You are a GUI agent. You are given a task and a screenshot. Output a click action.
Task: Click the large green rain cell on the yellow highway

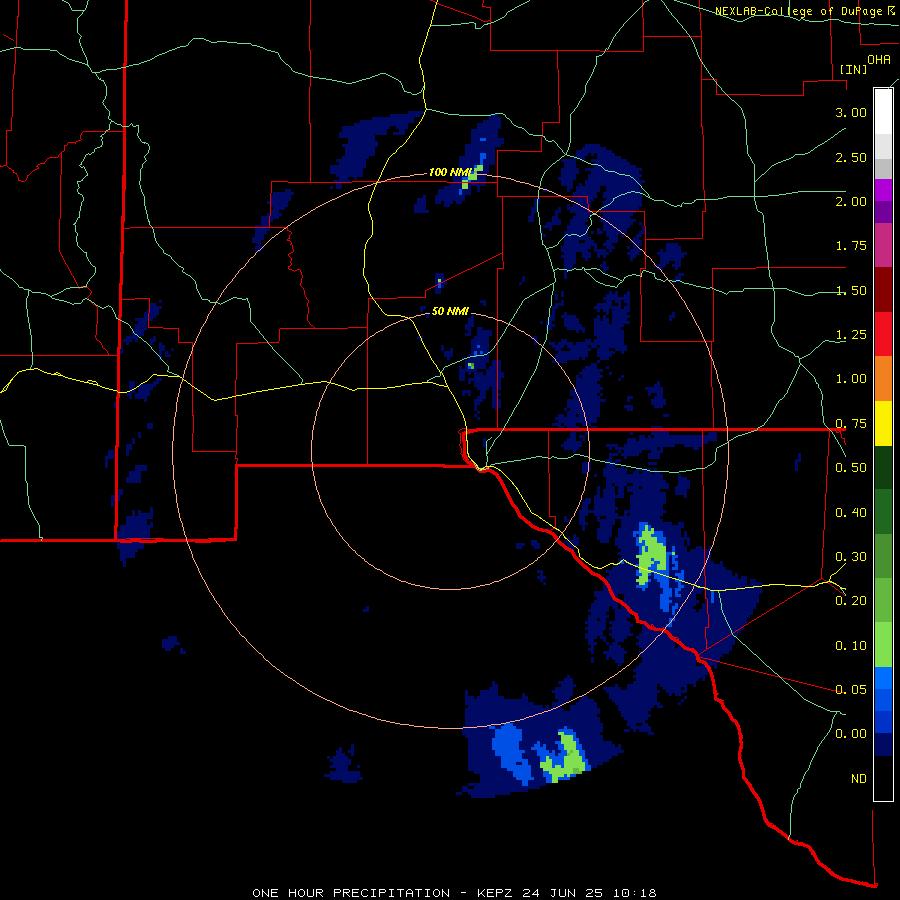point(650,554)
